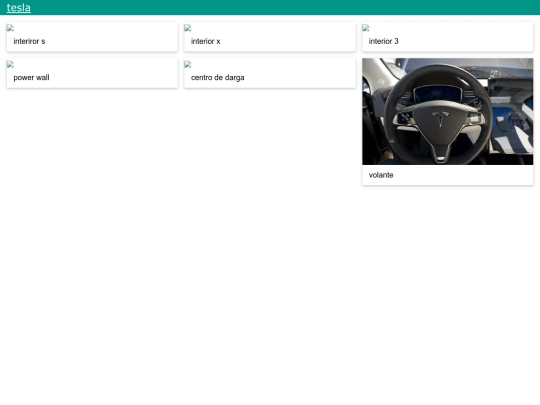Open the tesla header link

coord(19,8)
